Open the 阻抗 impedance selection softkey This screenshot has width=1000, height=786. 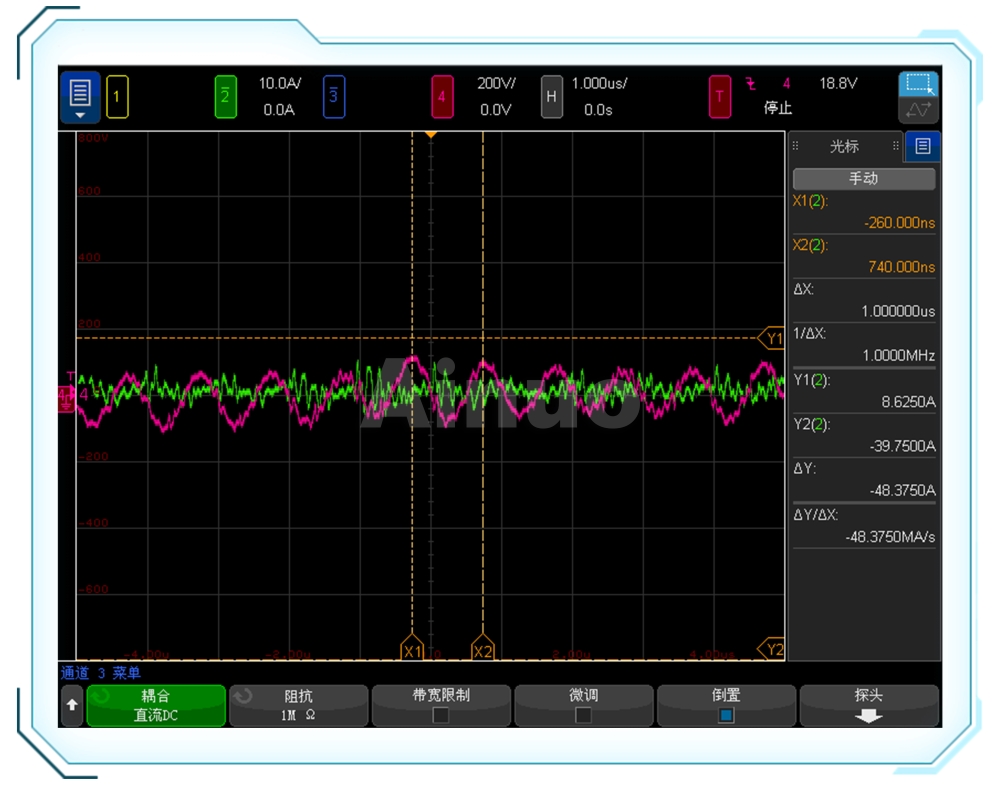pyautogui.click(x=298, y=705)
